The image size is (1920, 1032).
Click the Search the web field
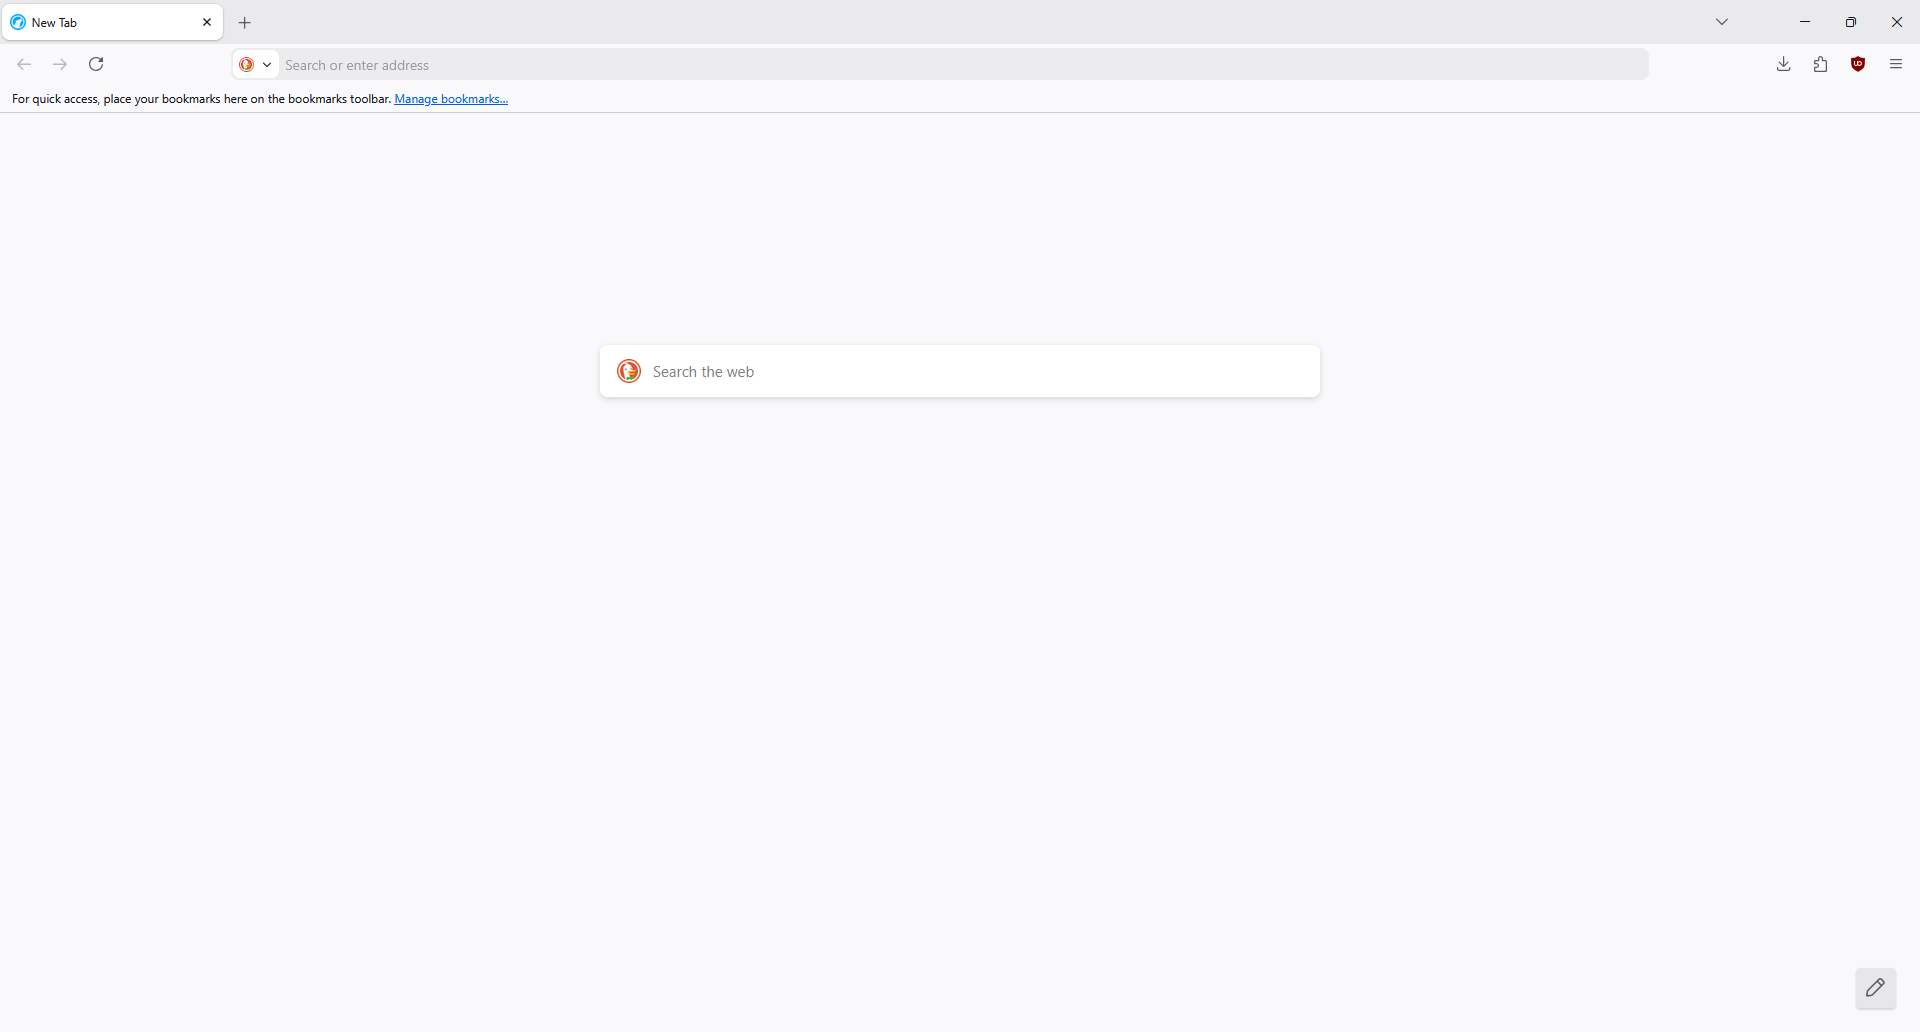coord(980,372)
